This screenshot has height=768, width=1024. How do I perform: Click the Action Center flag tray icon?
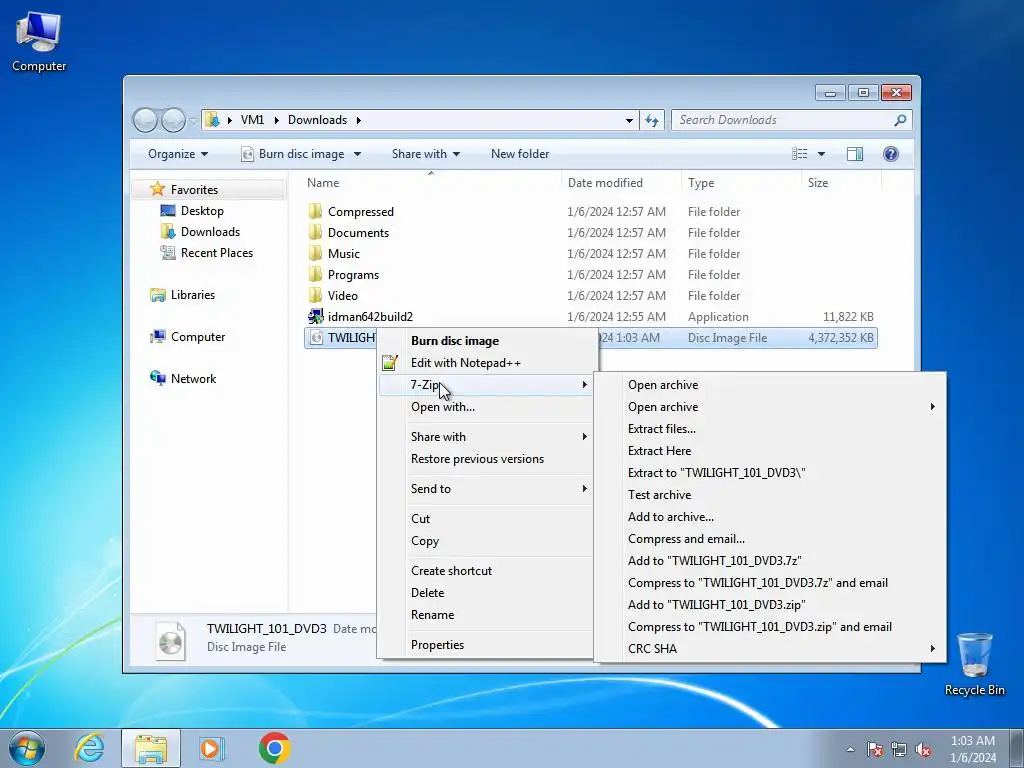(875, 749)
